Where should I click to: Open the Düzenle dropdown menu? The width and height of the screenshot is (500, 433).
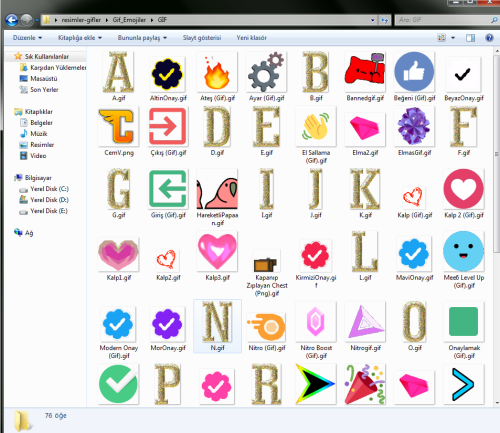(x=27, y=38)
